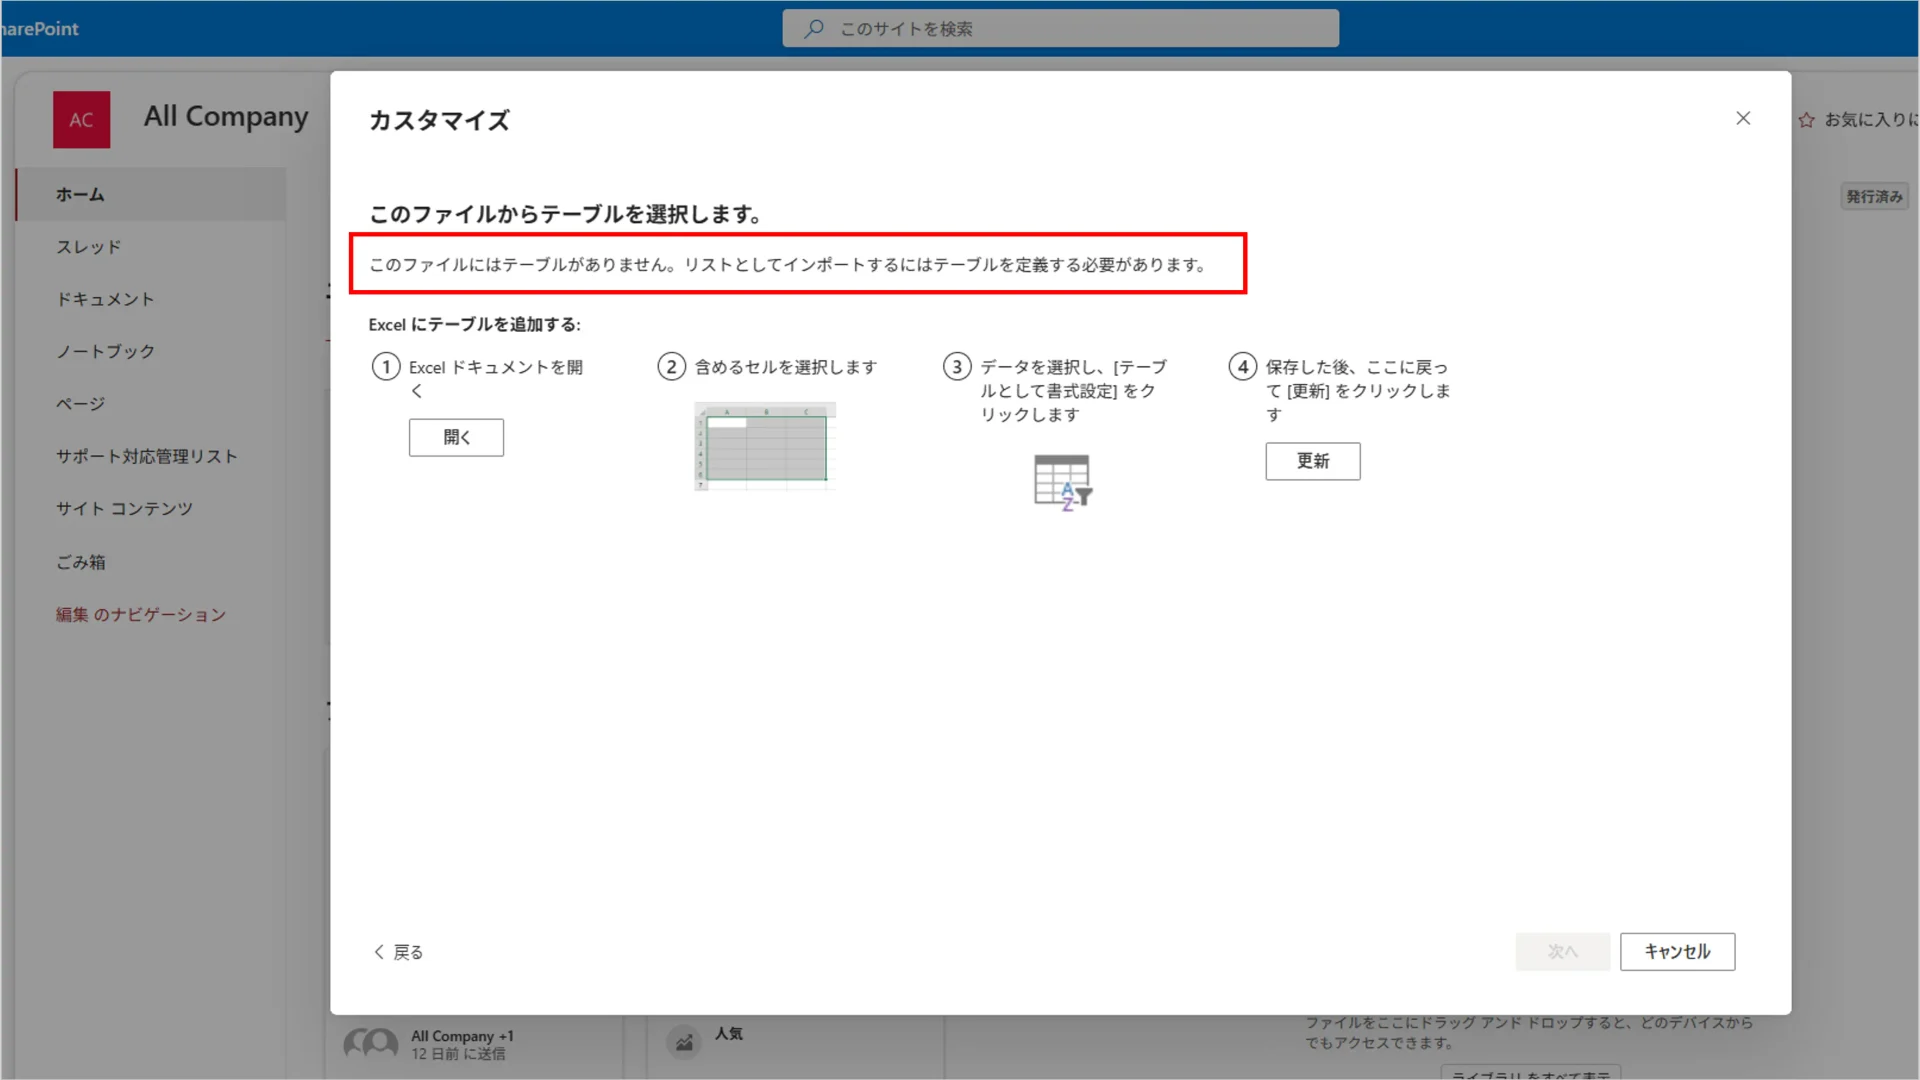Click the 'Excel にテーブルを追加する:' heading
Image resolution: width=1920 pixels, height=1080 pixels.
[x=474, y=324]
